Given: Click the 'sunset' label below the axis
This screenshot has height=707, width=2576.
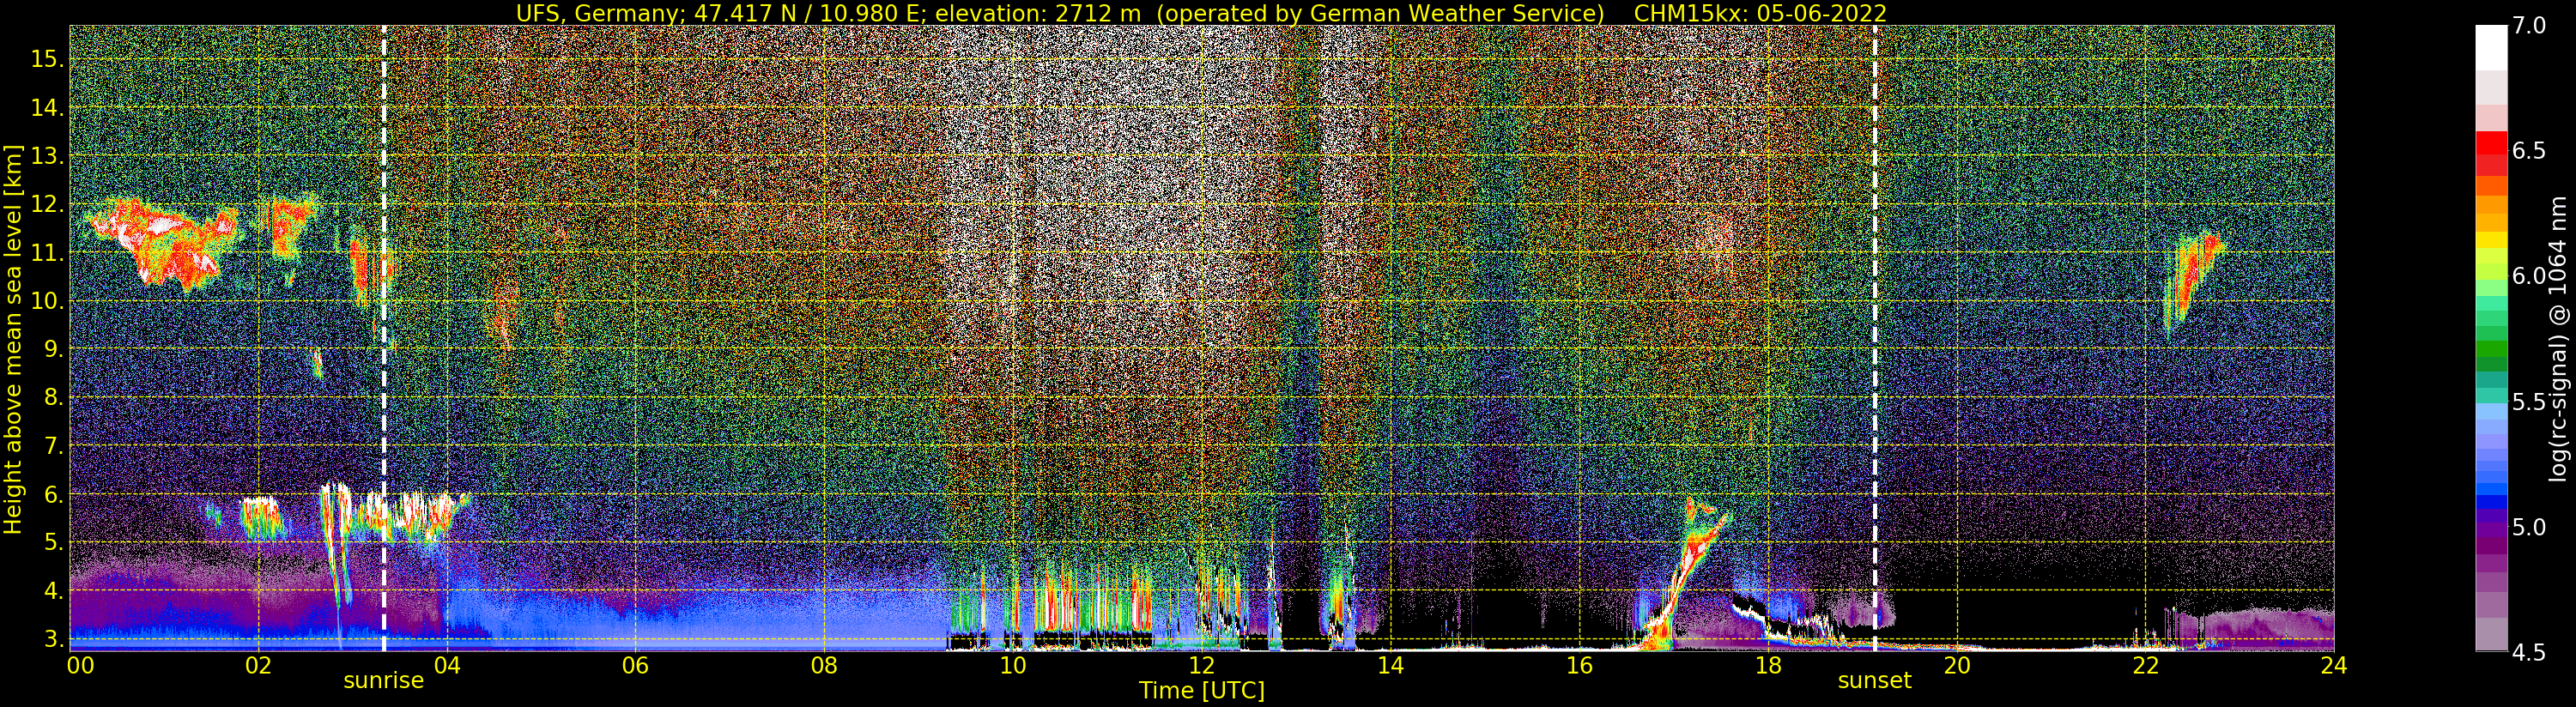Looking at the screenshot, I should pos(1874,681).
